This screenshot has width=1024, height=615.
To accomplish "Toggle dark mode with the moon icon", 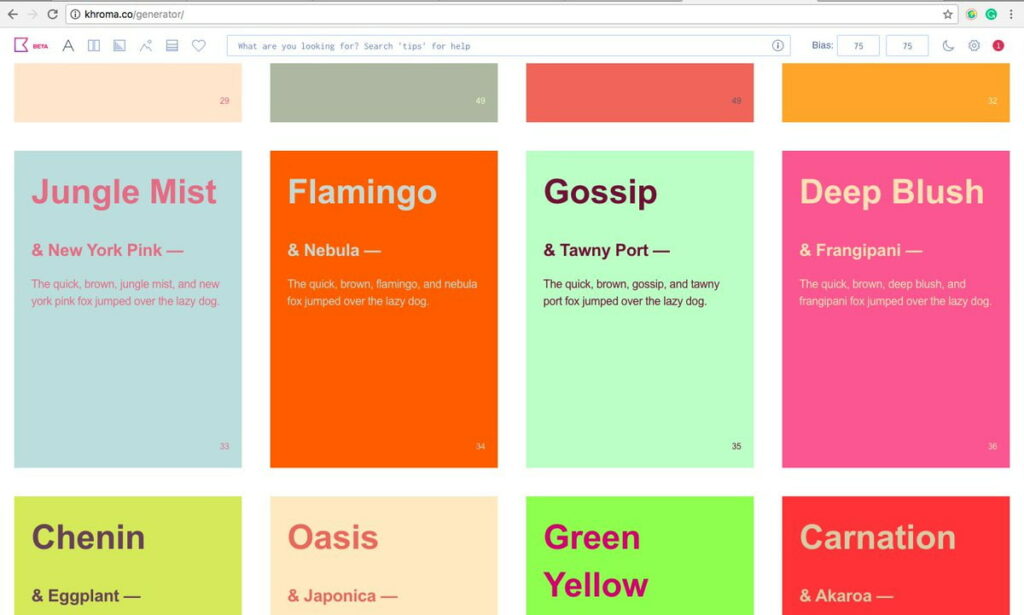I will click(x=948, y=45).
